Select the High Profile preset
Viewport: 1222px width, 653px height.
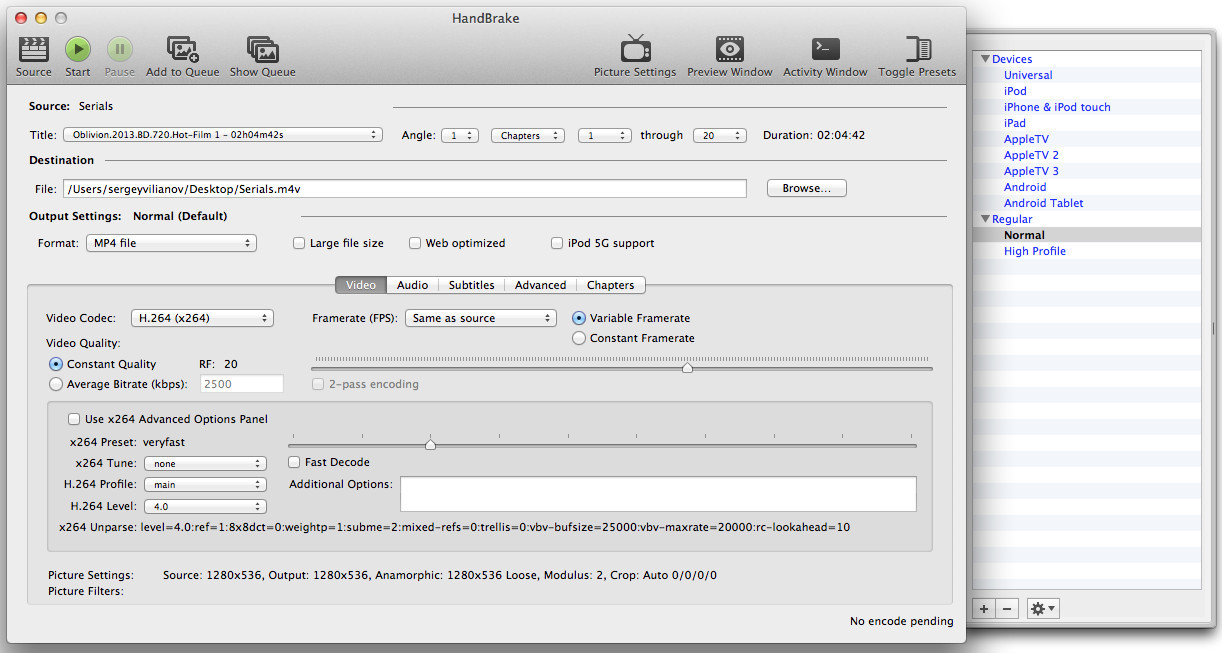tap(1034, 251)
